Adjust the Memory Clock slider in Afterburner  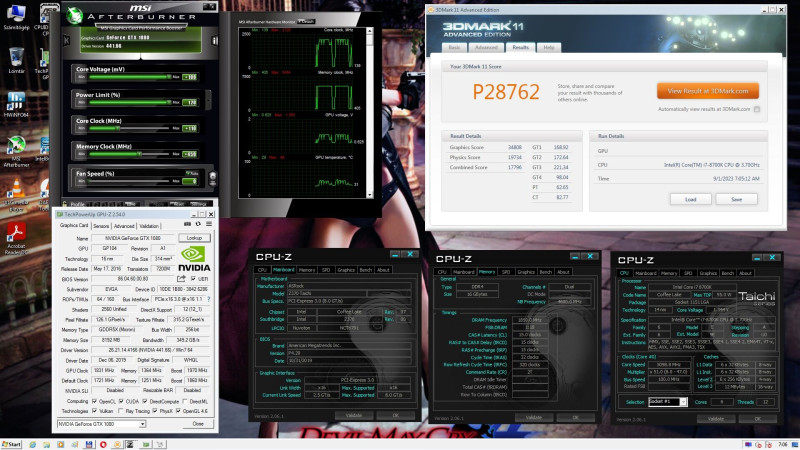coord(131,154)
